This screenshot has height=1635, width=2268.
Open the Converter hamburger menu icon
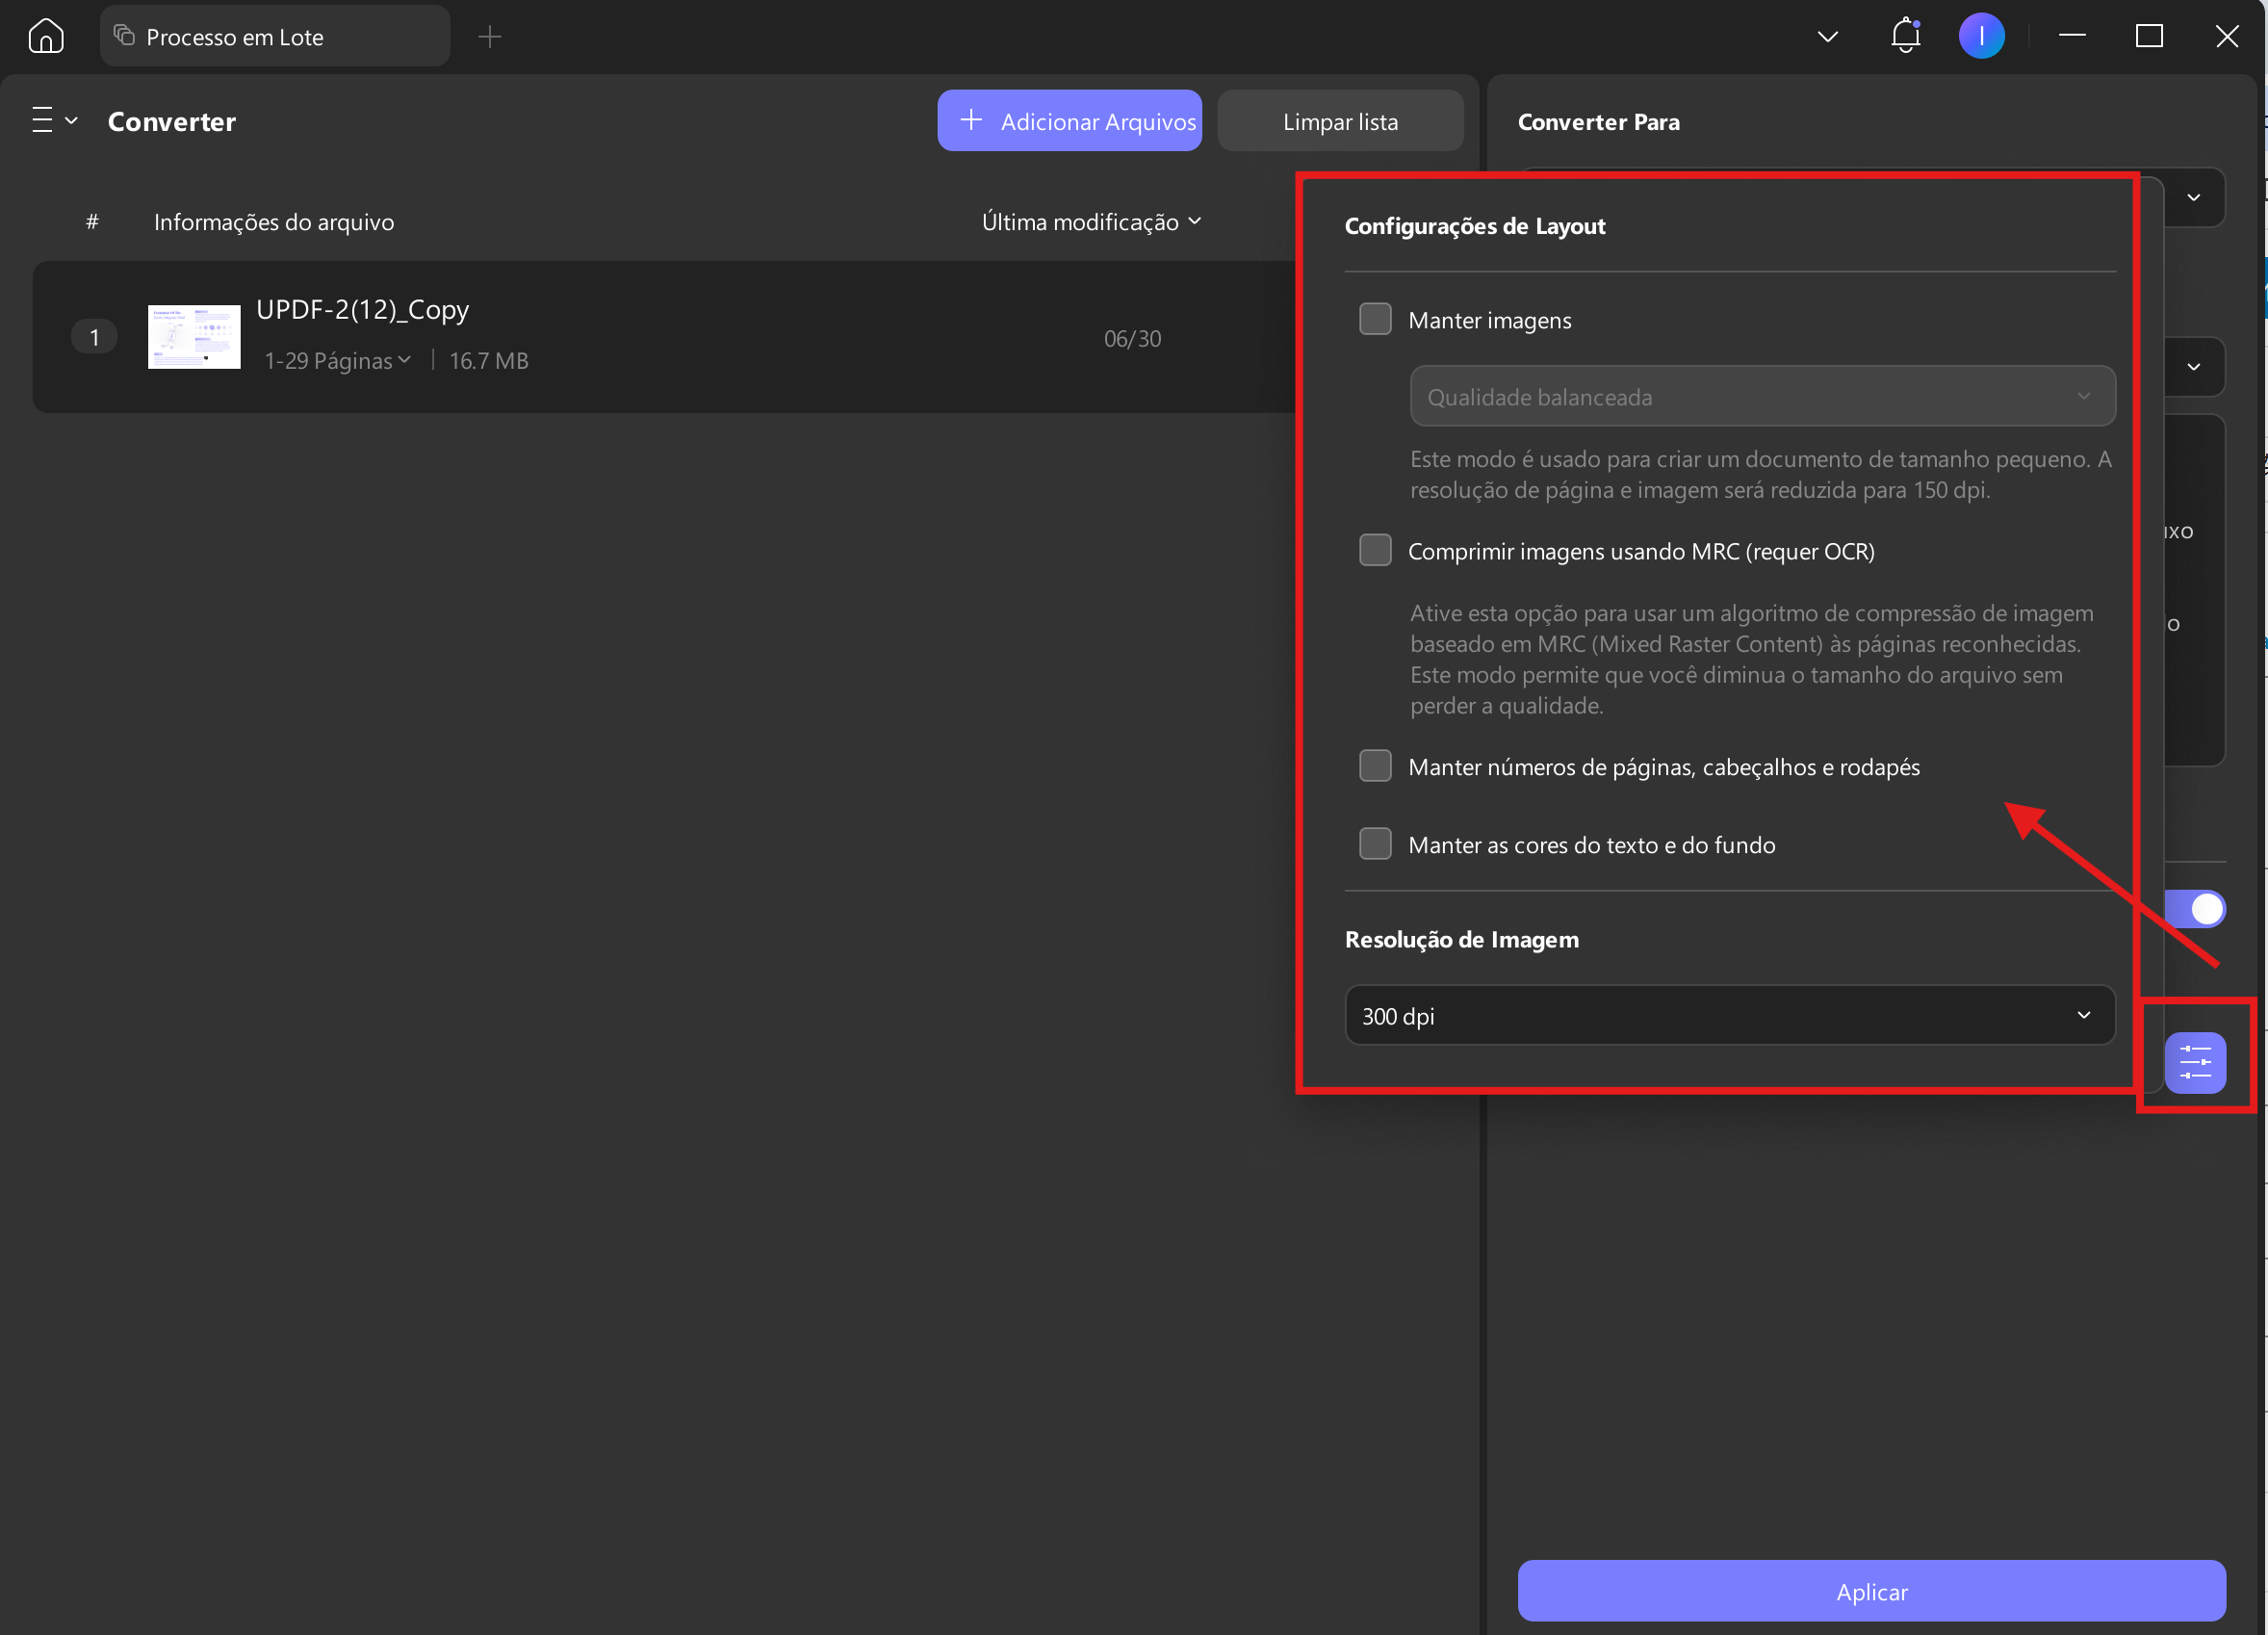click(x=42, y=120)
